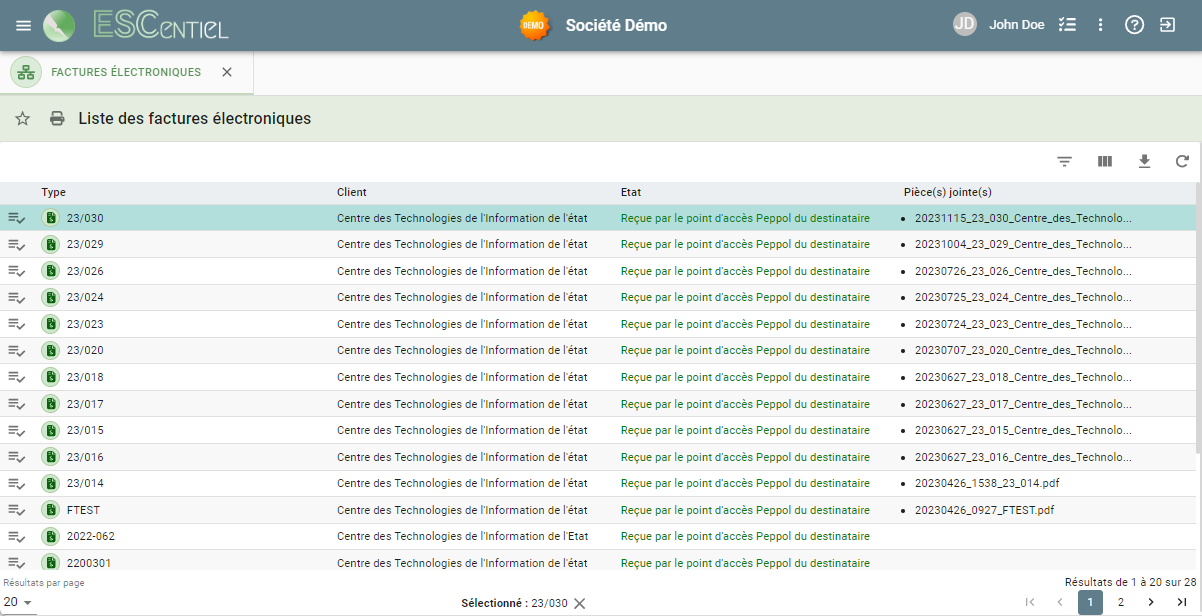This screenshot has height=616, width=1202.
Task: Open the three-dot more options menu
Action: 1100,25
